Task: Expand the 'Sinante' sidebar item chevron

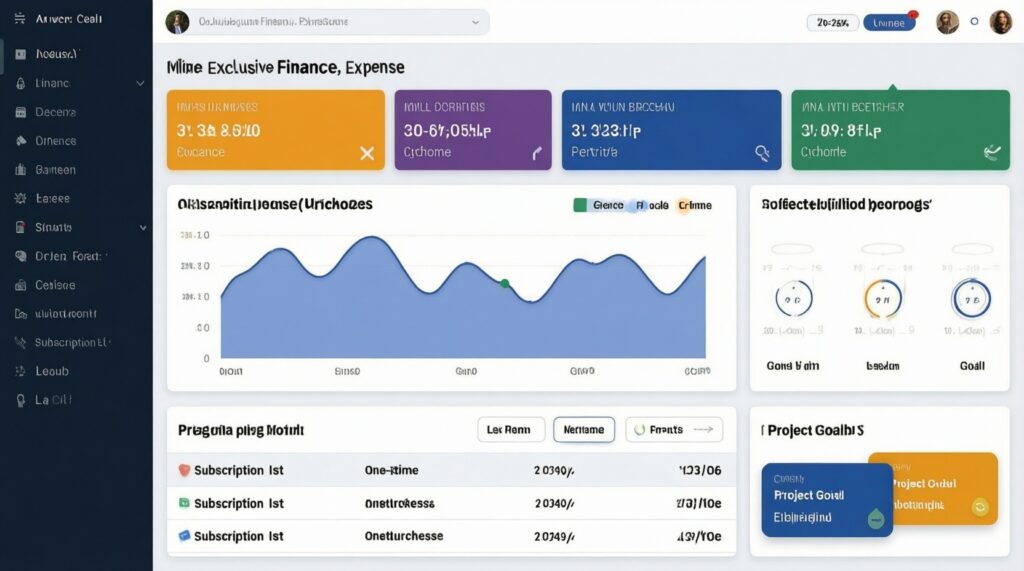Action: click(x=142, y=228)
